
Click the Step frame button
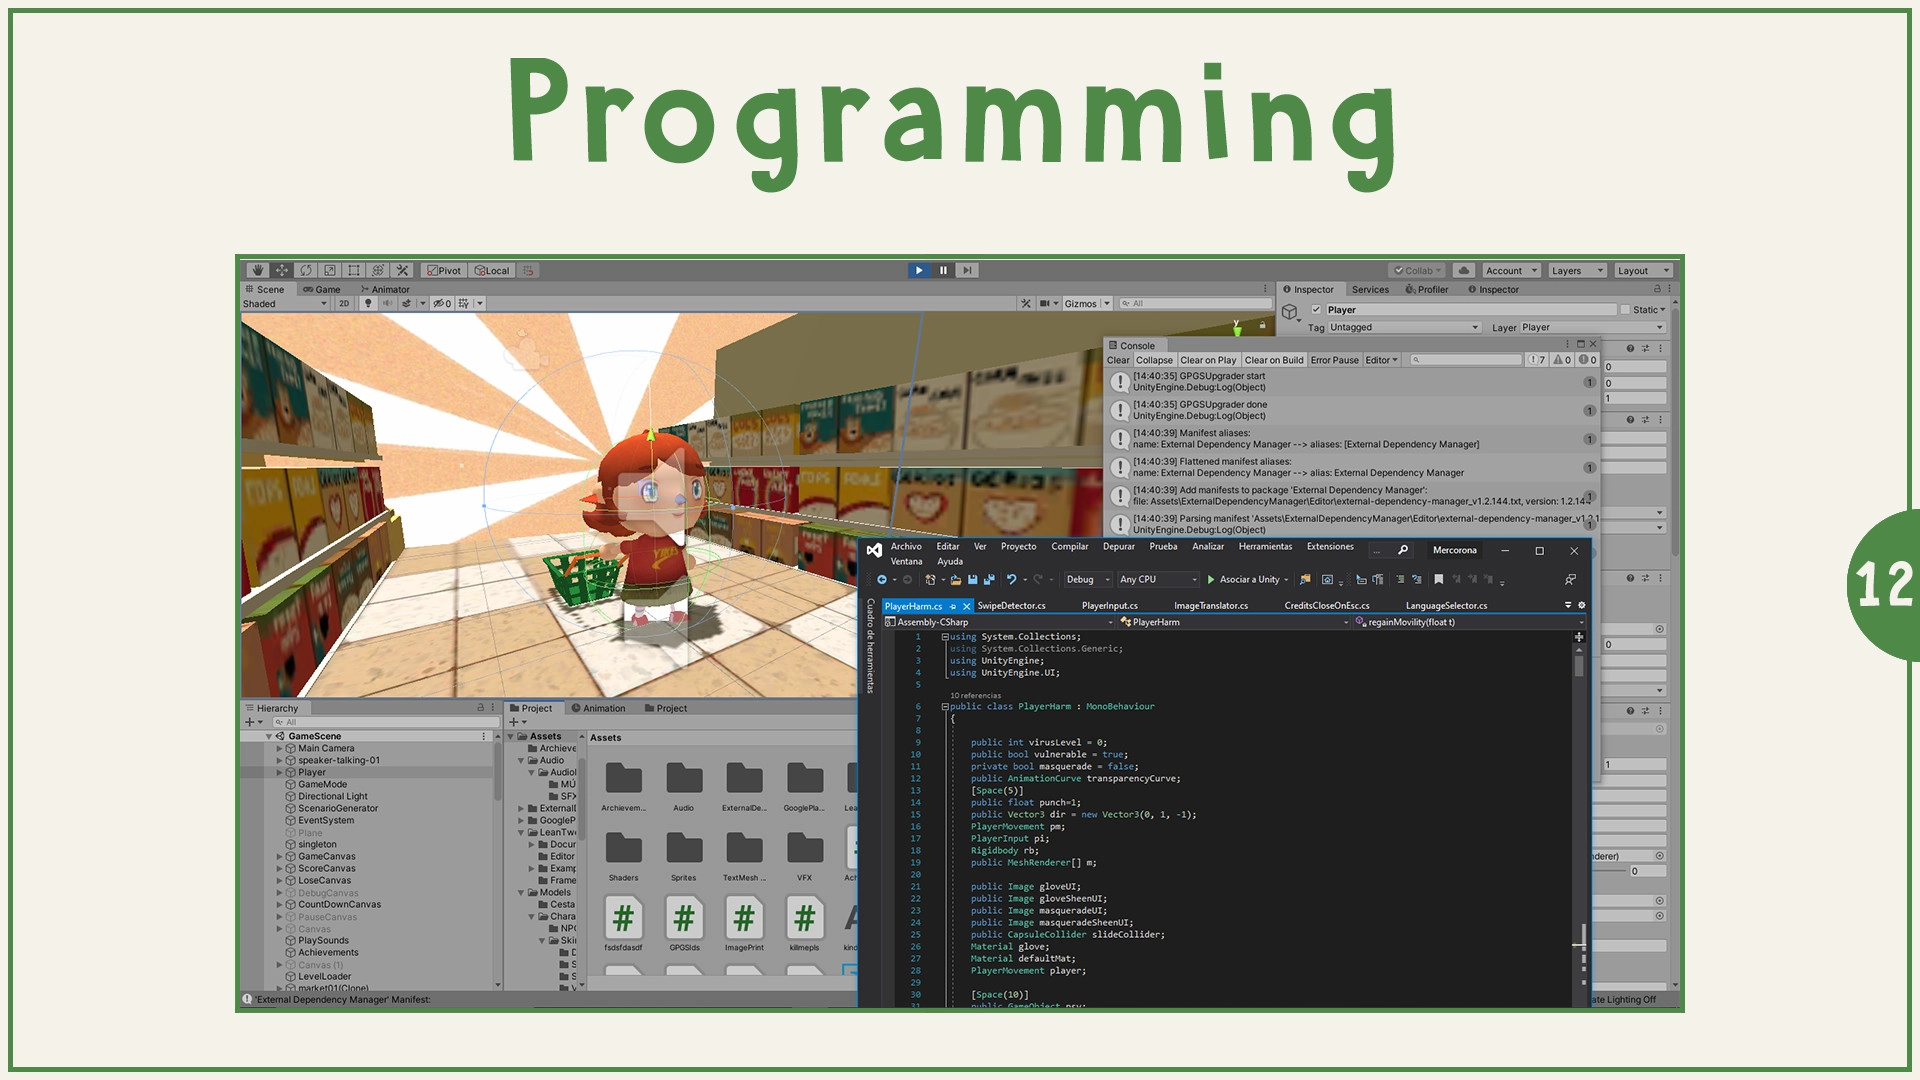click(966, 270)
